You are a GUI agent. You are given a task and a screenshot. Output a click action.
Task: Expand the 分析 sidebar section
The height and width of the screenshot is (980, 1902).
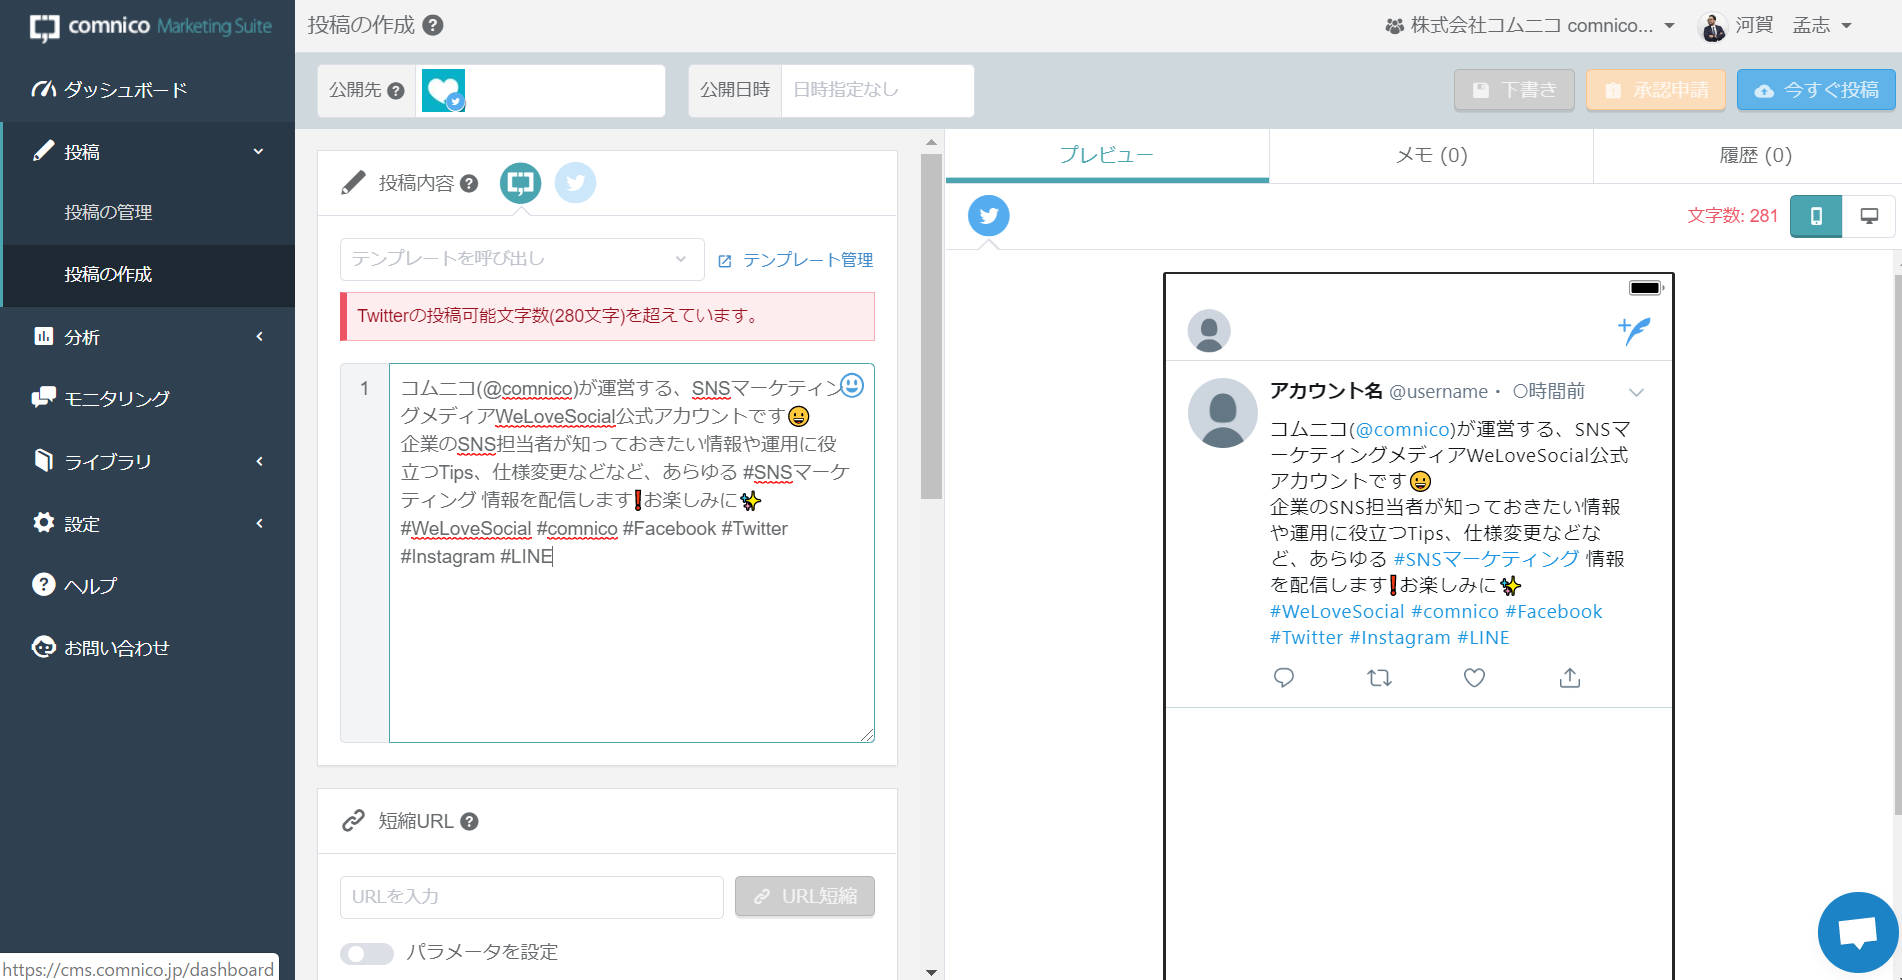point(147,337)
